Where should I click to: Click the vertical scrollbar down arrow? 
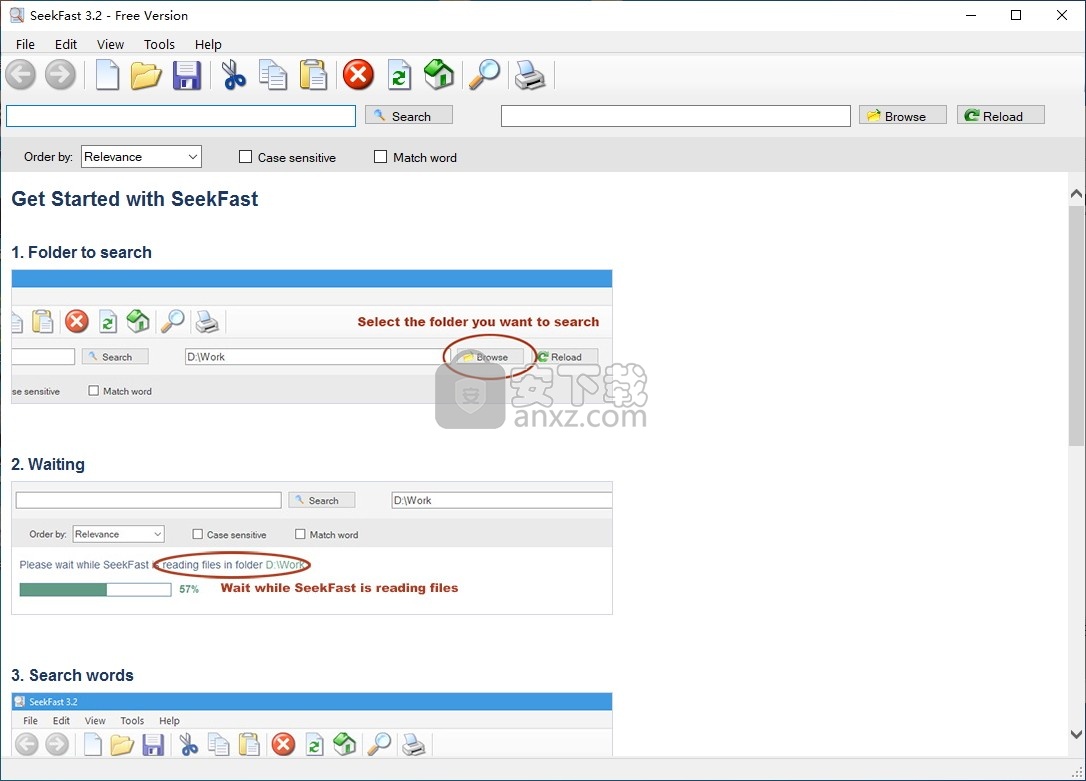tap(1076, 734)
